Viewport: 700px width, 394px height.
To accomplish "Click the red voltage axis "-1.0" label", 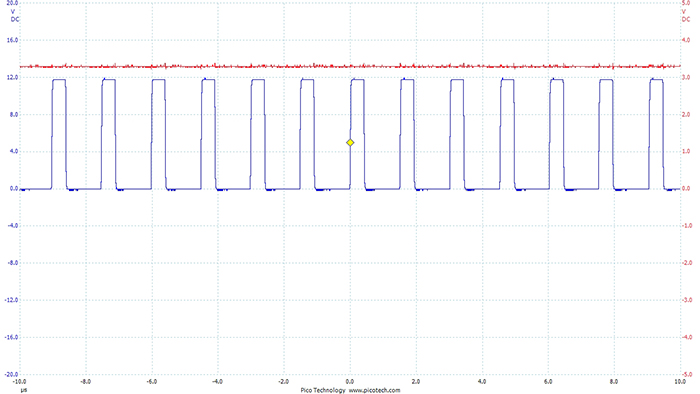I will (x=687, y=226).
